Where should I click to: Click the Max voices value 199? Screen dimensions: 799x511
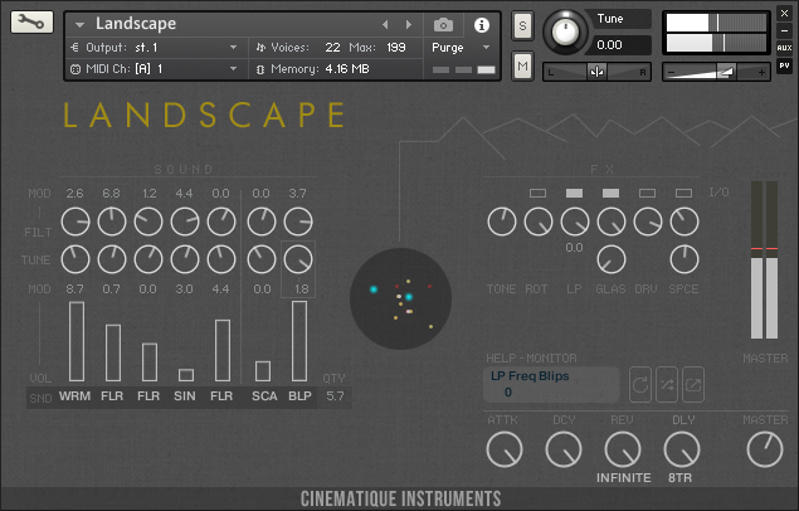[396, 47]
